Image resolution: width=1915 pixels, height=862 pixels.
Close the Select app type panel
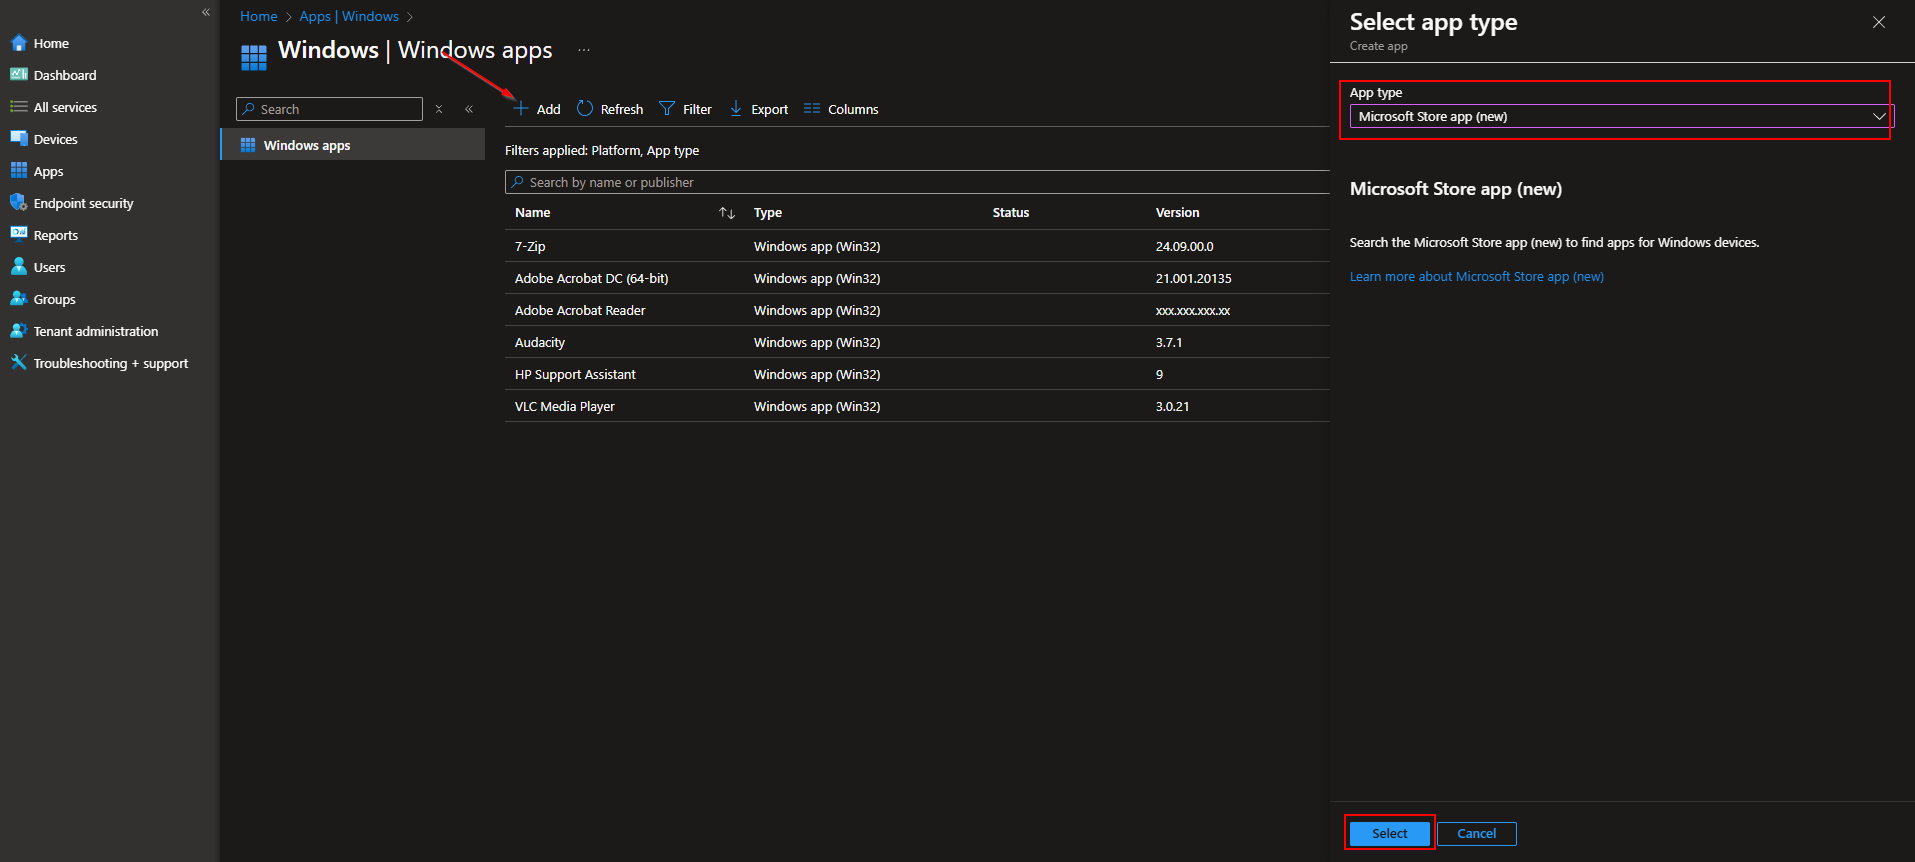1879,22
